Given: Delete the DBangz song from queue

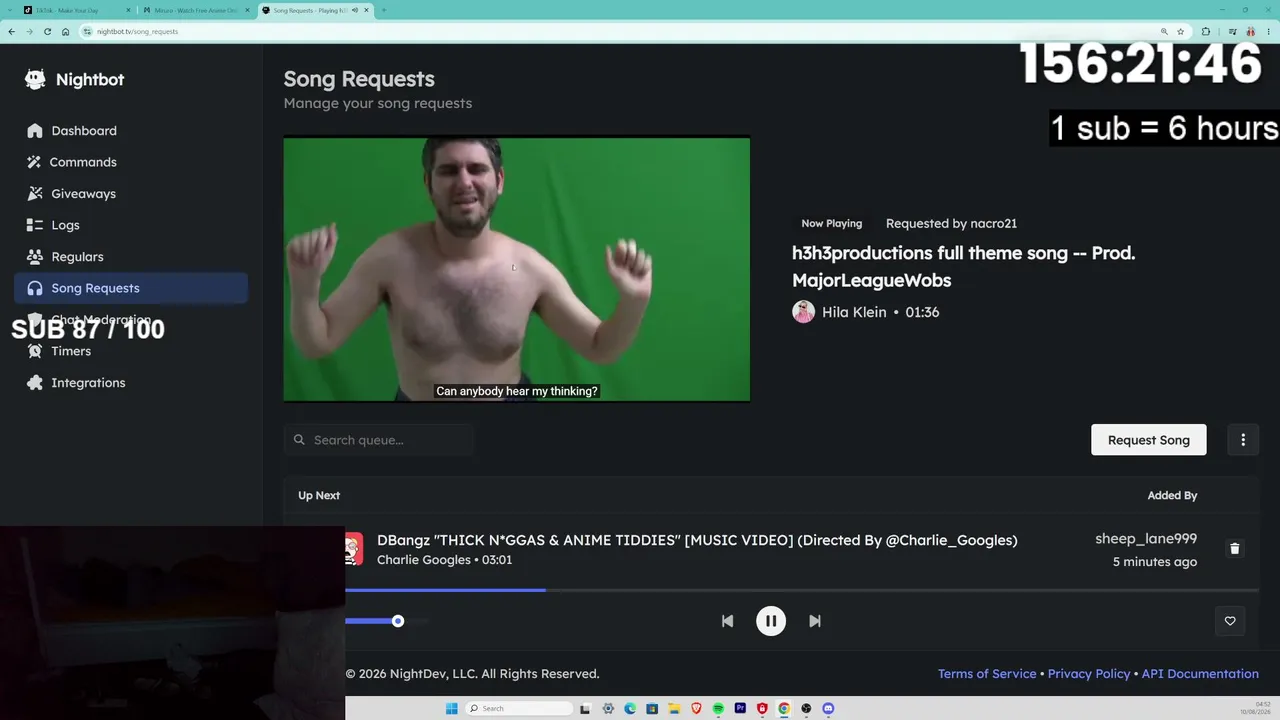Looking at the screenshot, I should (1234, 549).
